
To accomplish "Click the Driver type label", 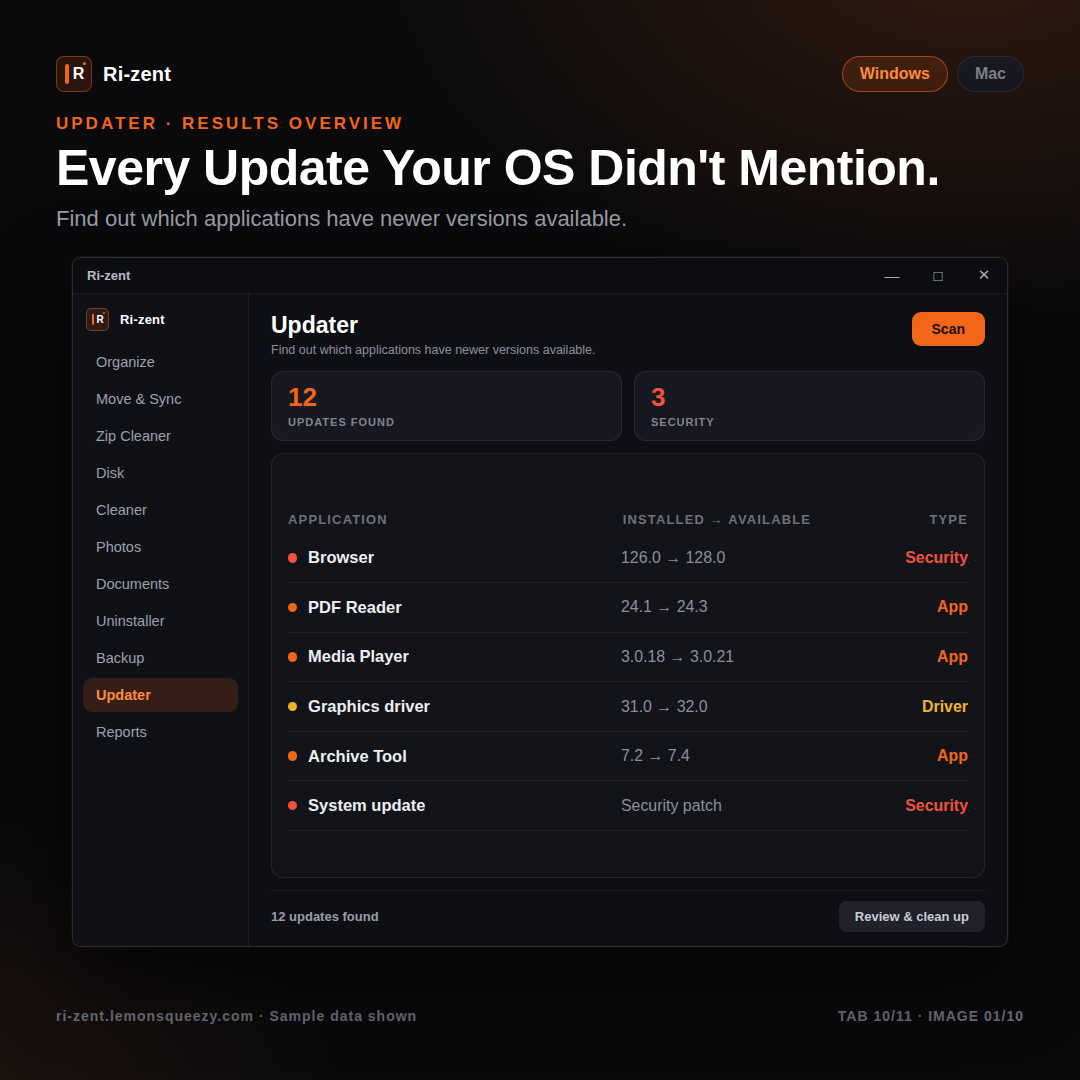I will tap(944, 707).
